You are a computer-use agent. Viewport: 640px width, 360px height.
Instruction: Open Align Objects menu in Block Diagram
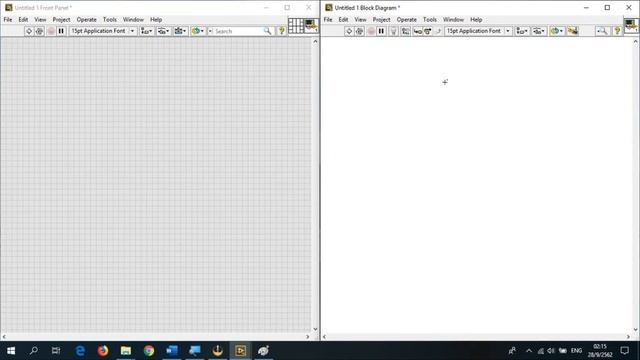[522, 31]
